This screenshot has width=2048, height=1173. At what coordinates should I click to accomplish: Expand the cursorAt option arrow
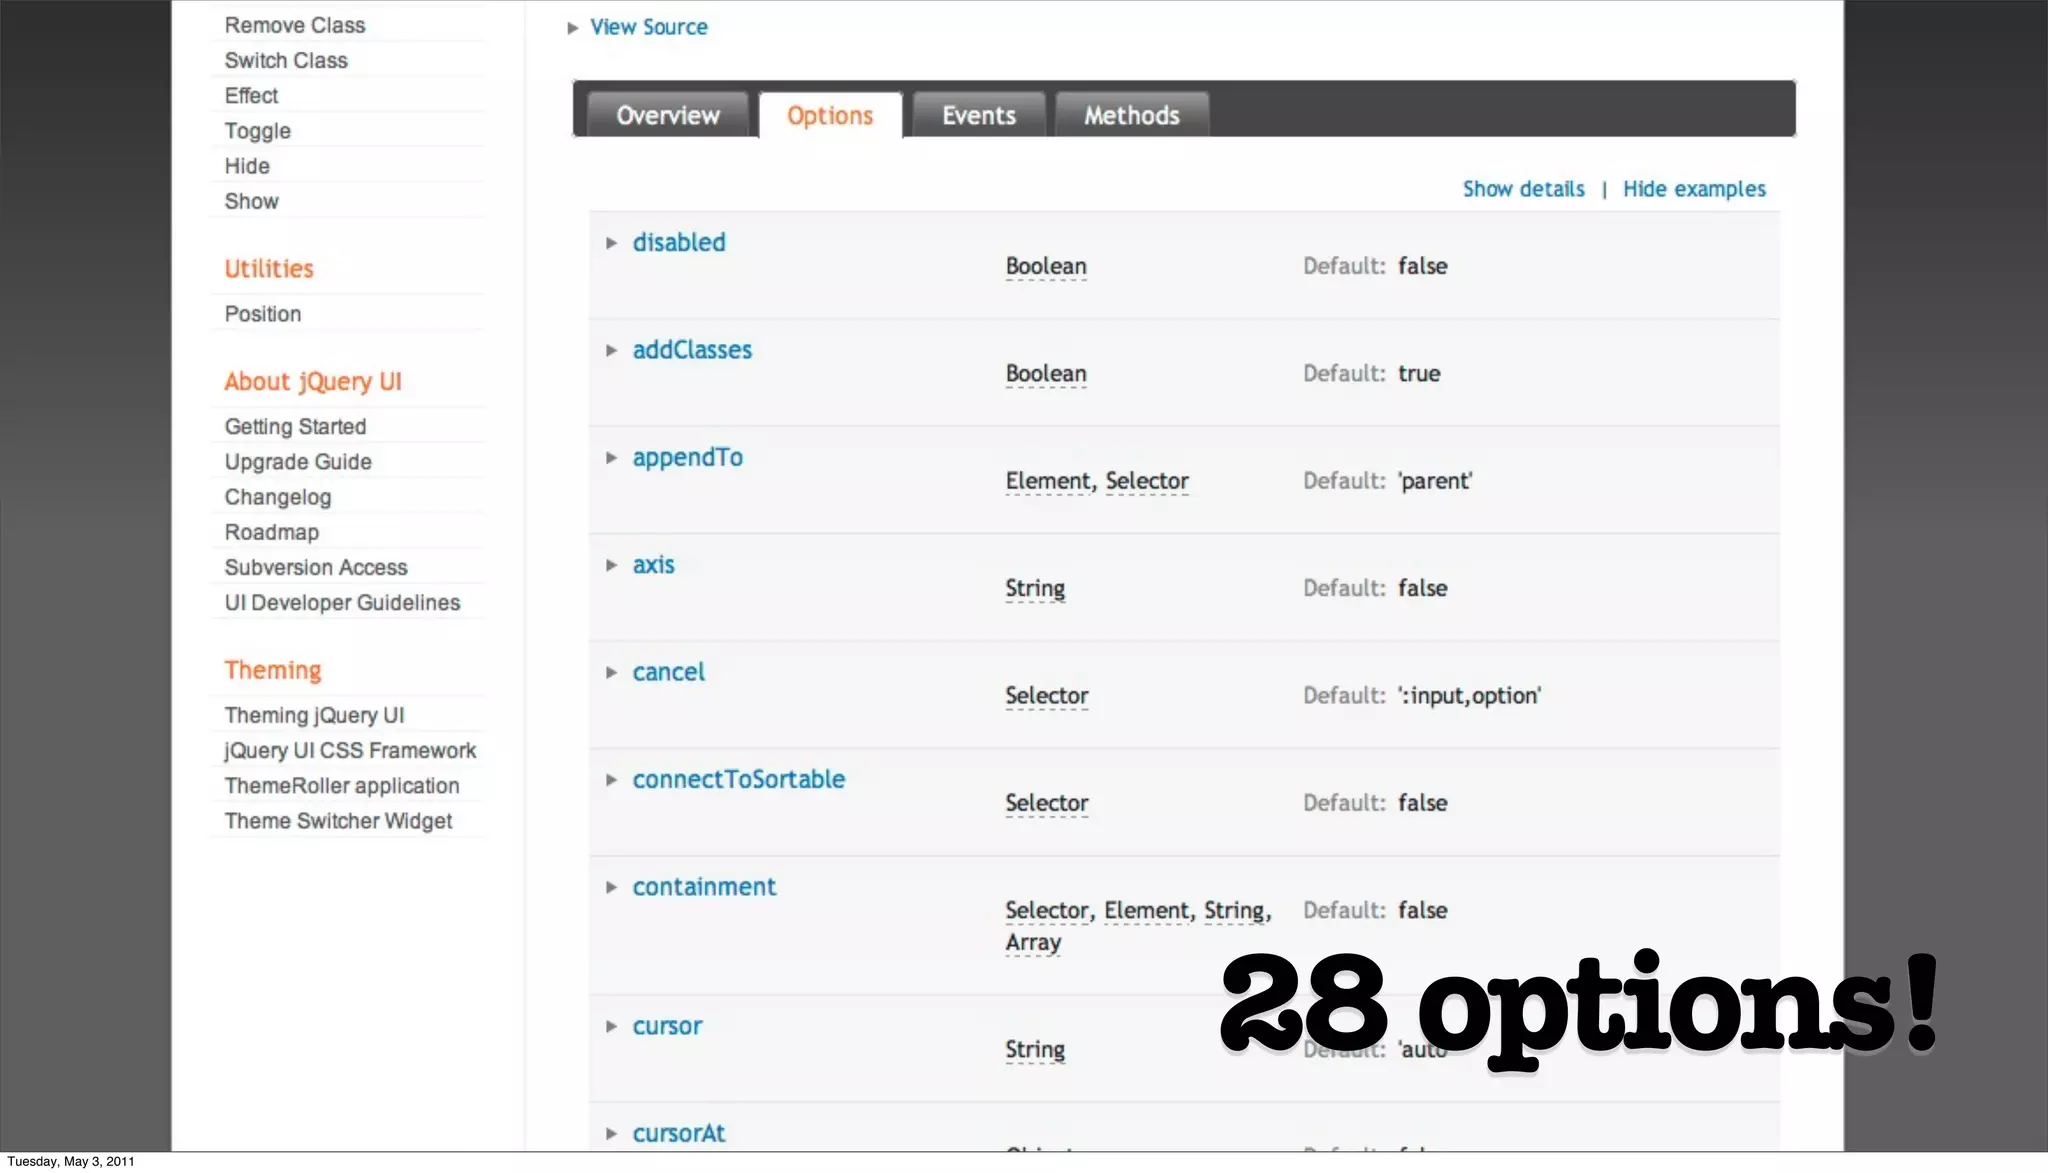[611, 1133]
